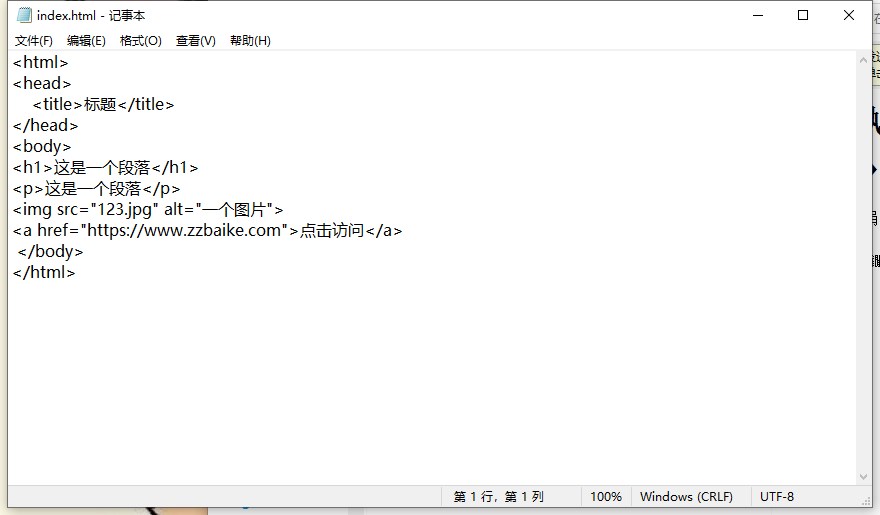The width and height of the screenshot is (880, 515).
Task: Click the resize grip in status bar corner
Action: (x=866, y=502)
